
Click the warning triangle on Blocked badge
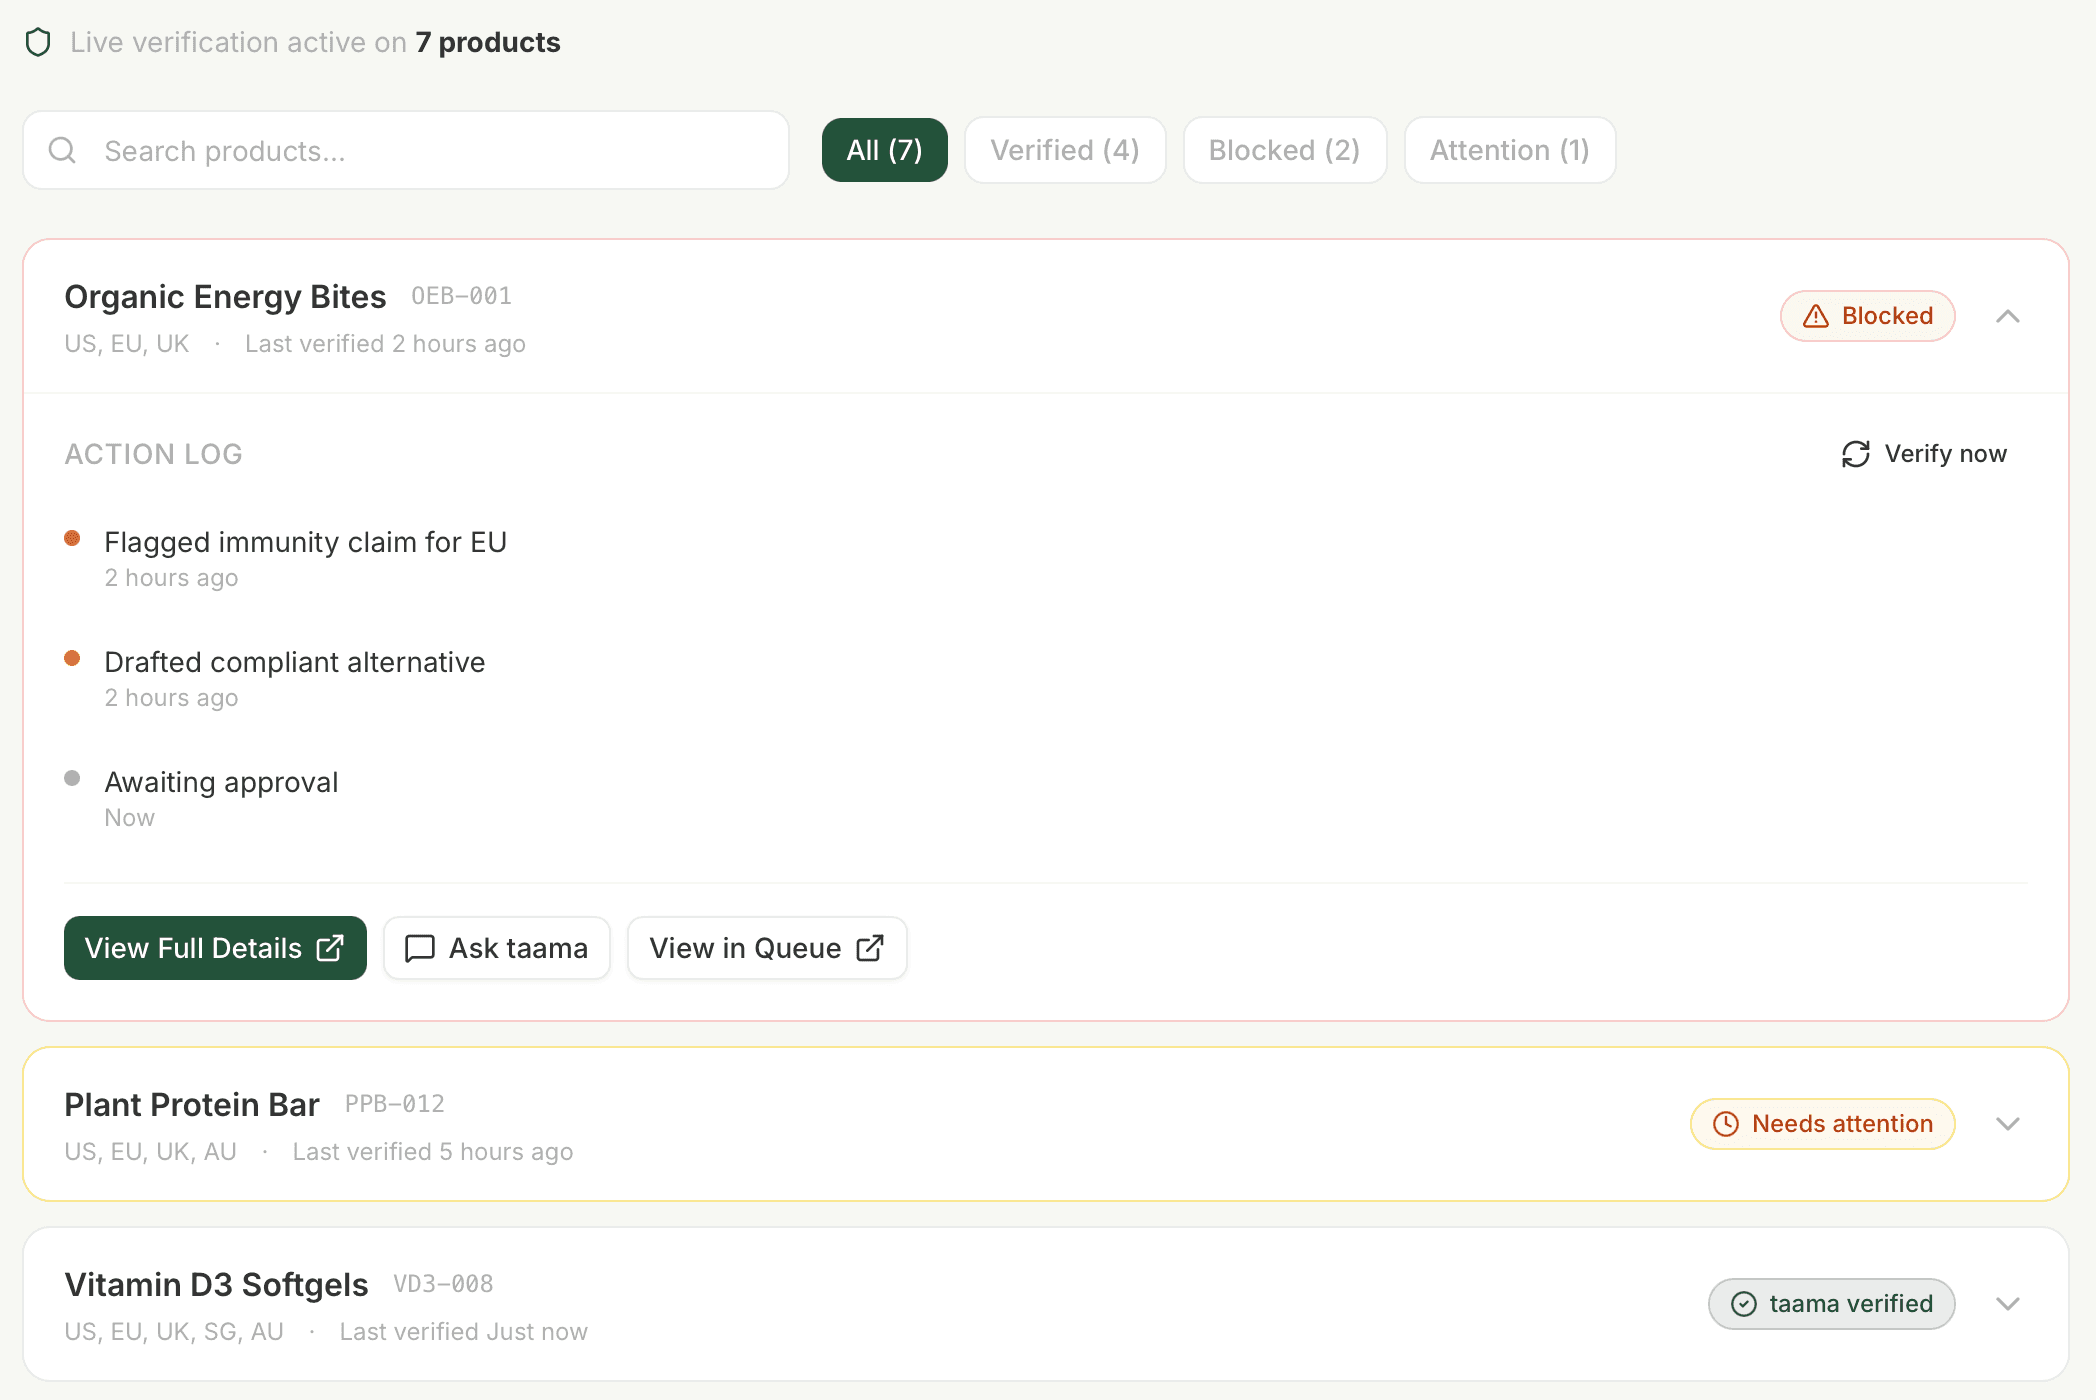pos(1815,316)
